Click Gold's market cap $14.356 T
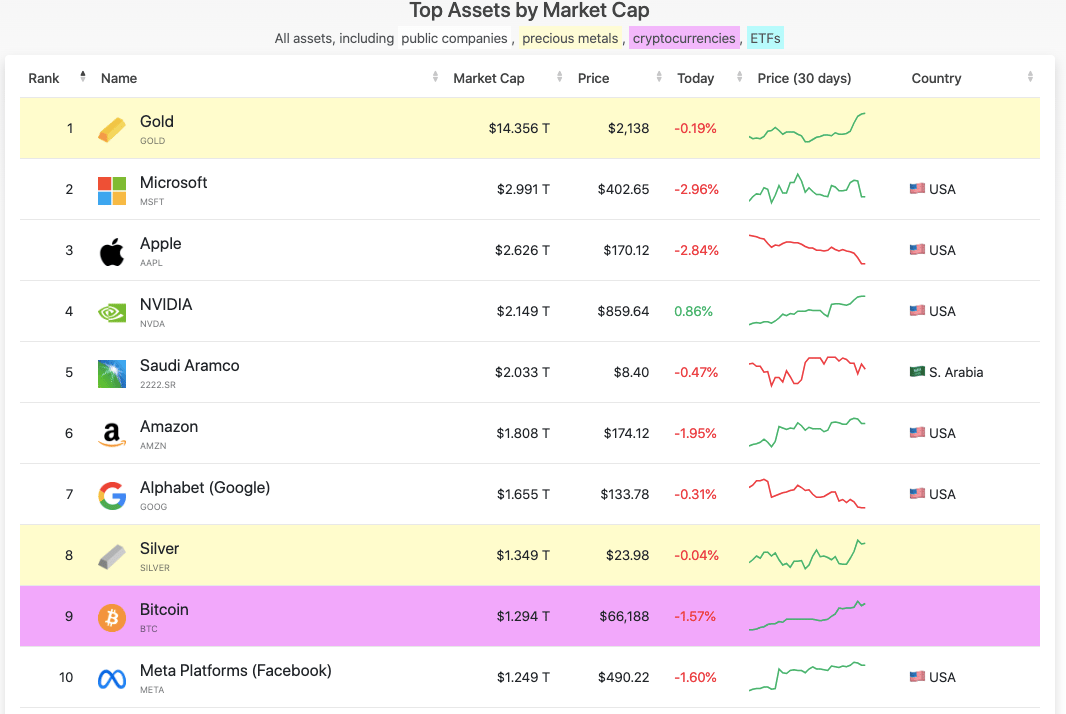The height and width of the screenshot is (714, 1066). click(519, 128)
